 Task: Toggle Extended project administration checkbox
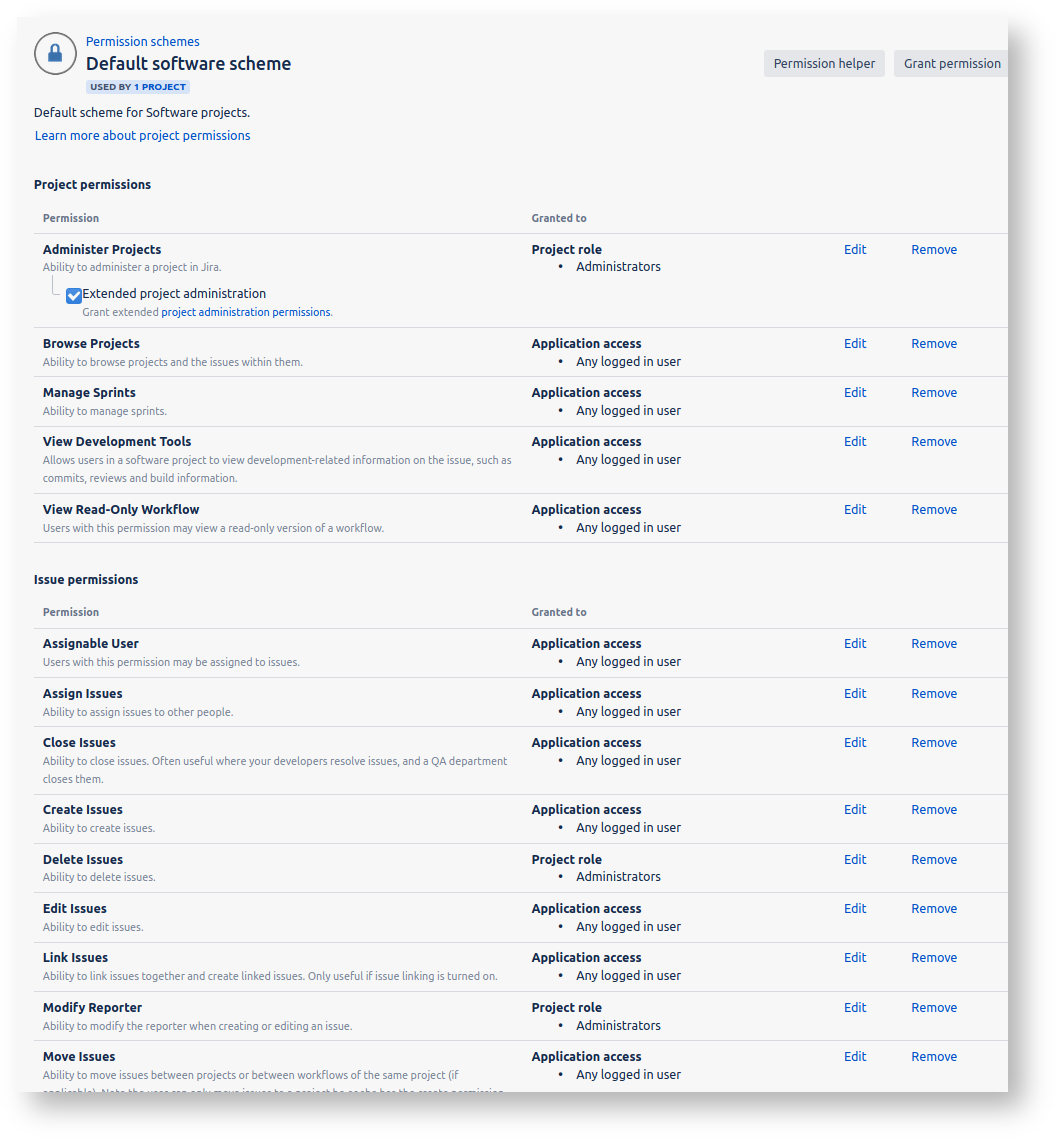tap(74, 295)
